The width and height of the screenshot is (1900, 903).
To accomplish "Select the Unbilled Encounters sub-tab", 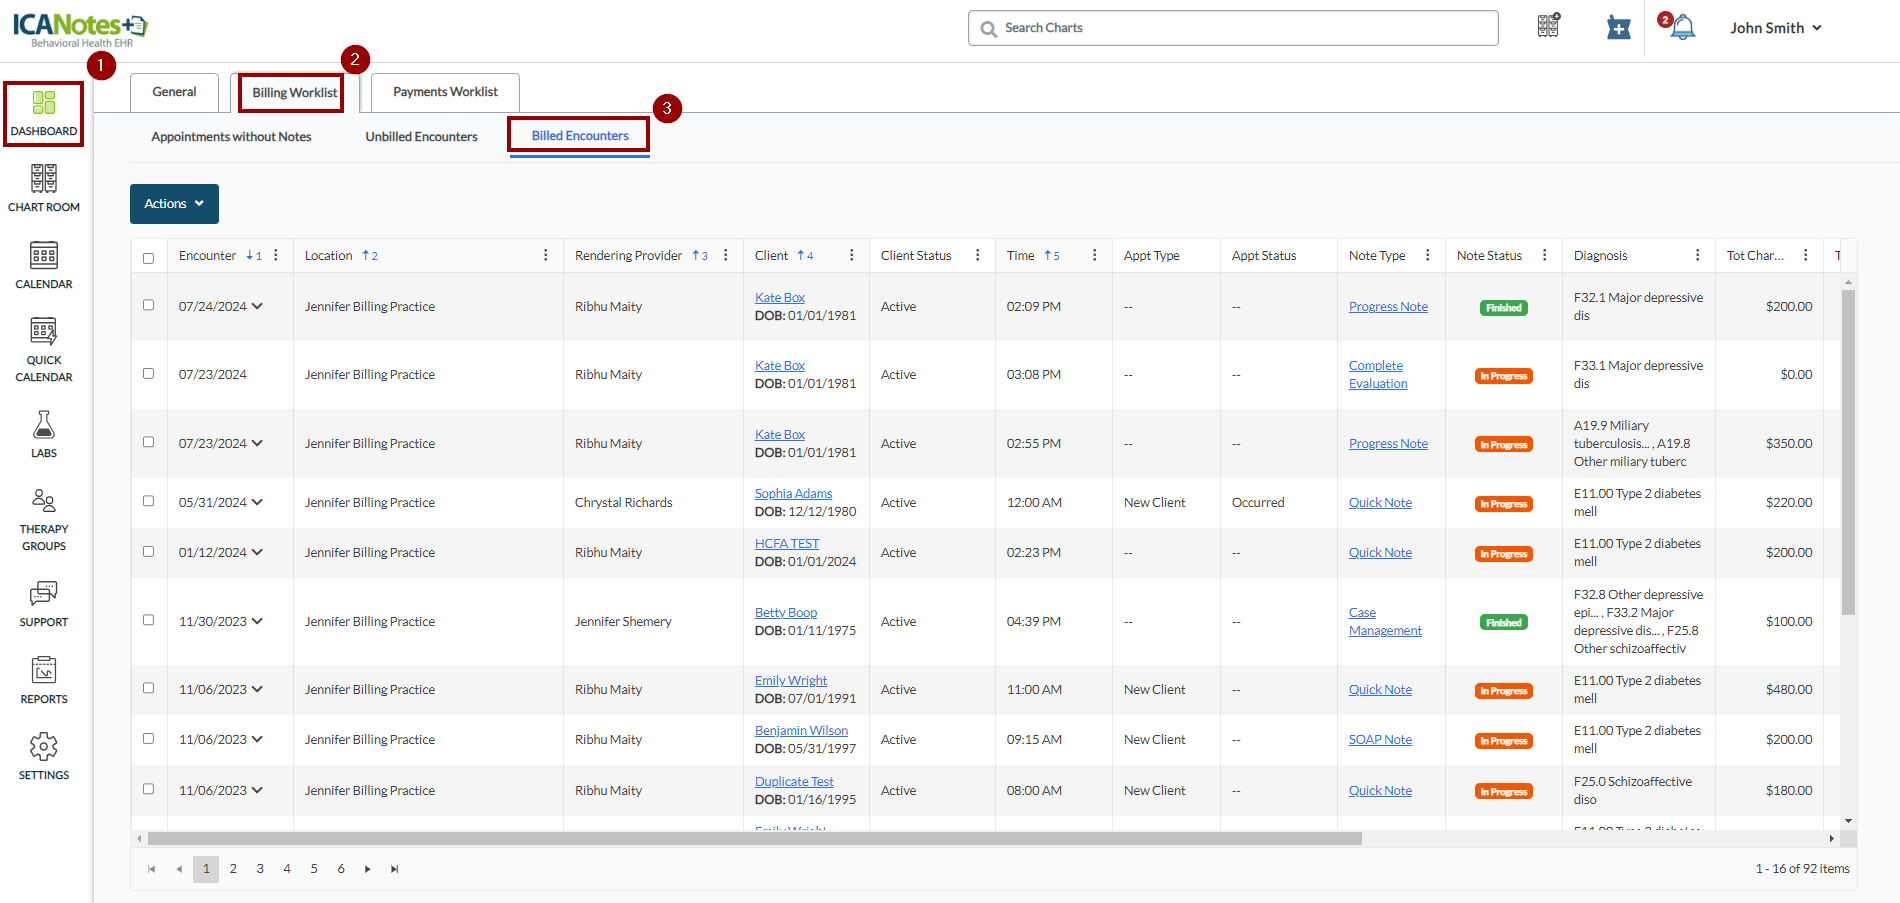I will click(421, 137).
